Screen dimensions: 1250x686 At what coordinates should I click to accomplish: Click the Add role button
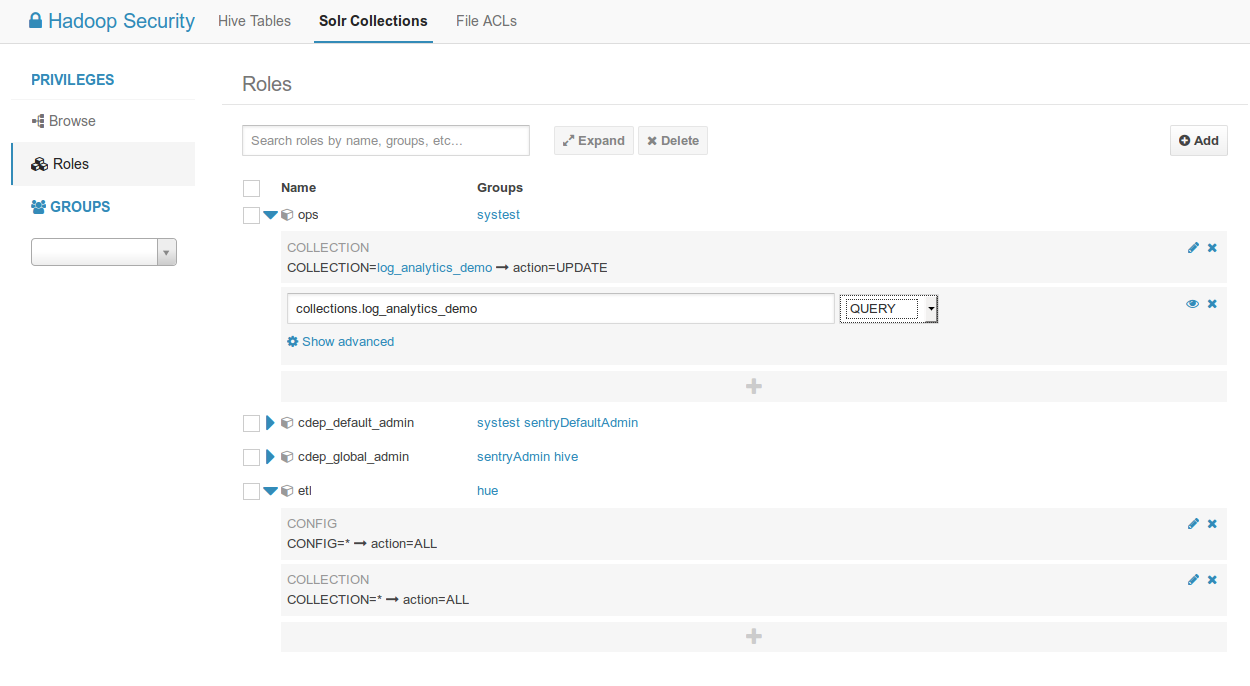[x=1199, y=140]
